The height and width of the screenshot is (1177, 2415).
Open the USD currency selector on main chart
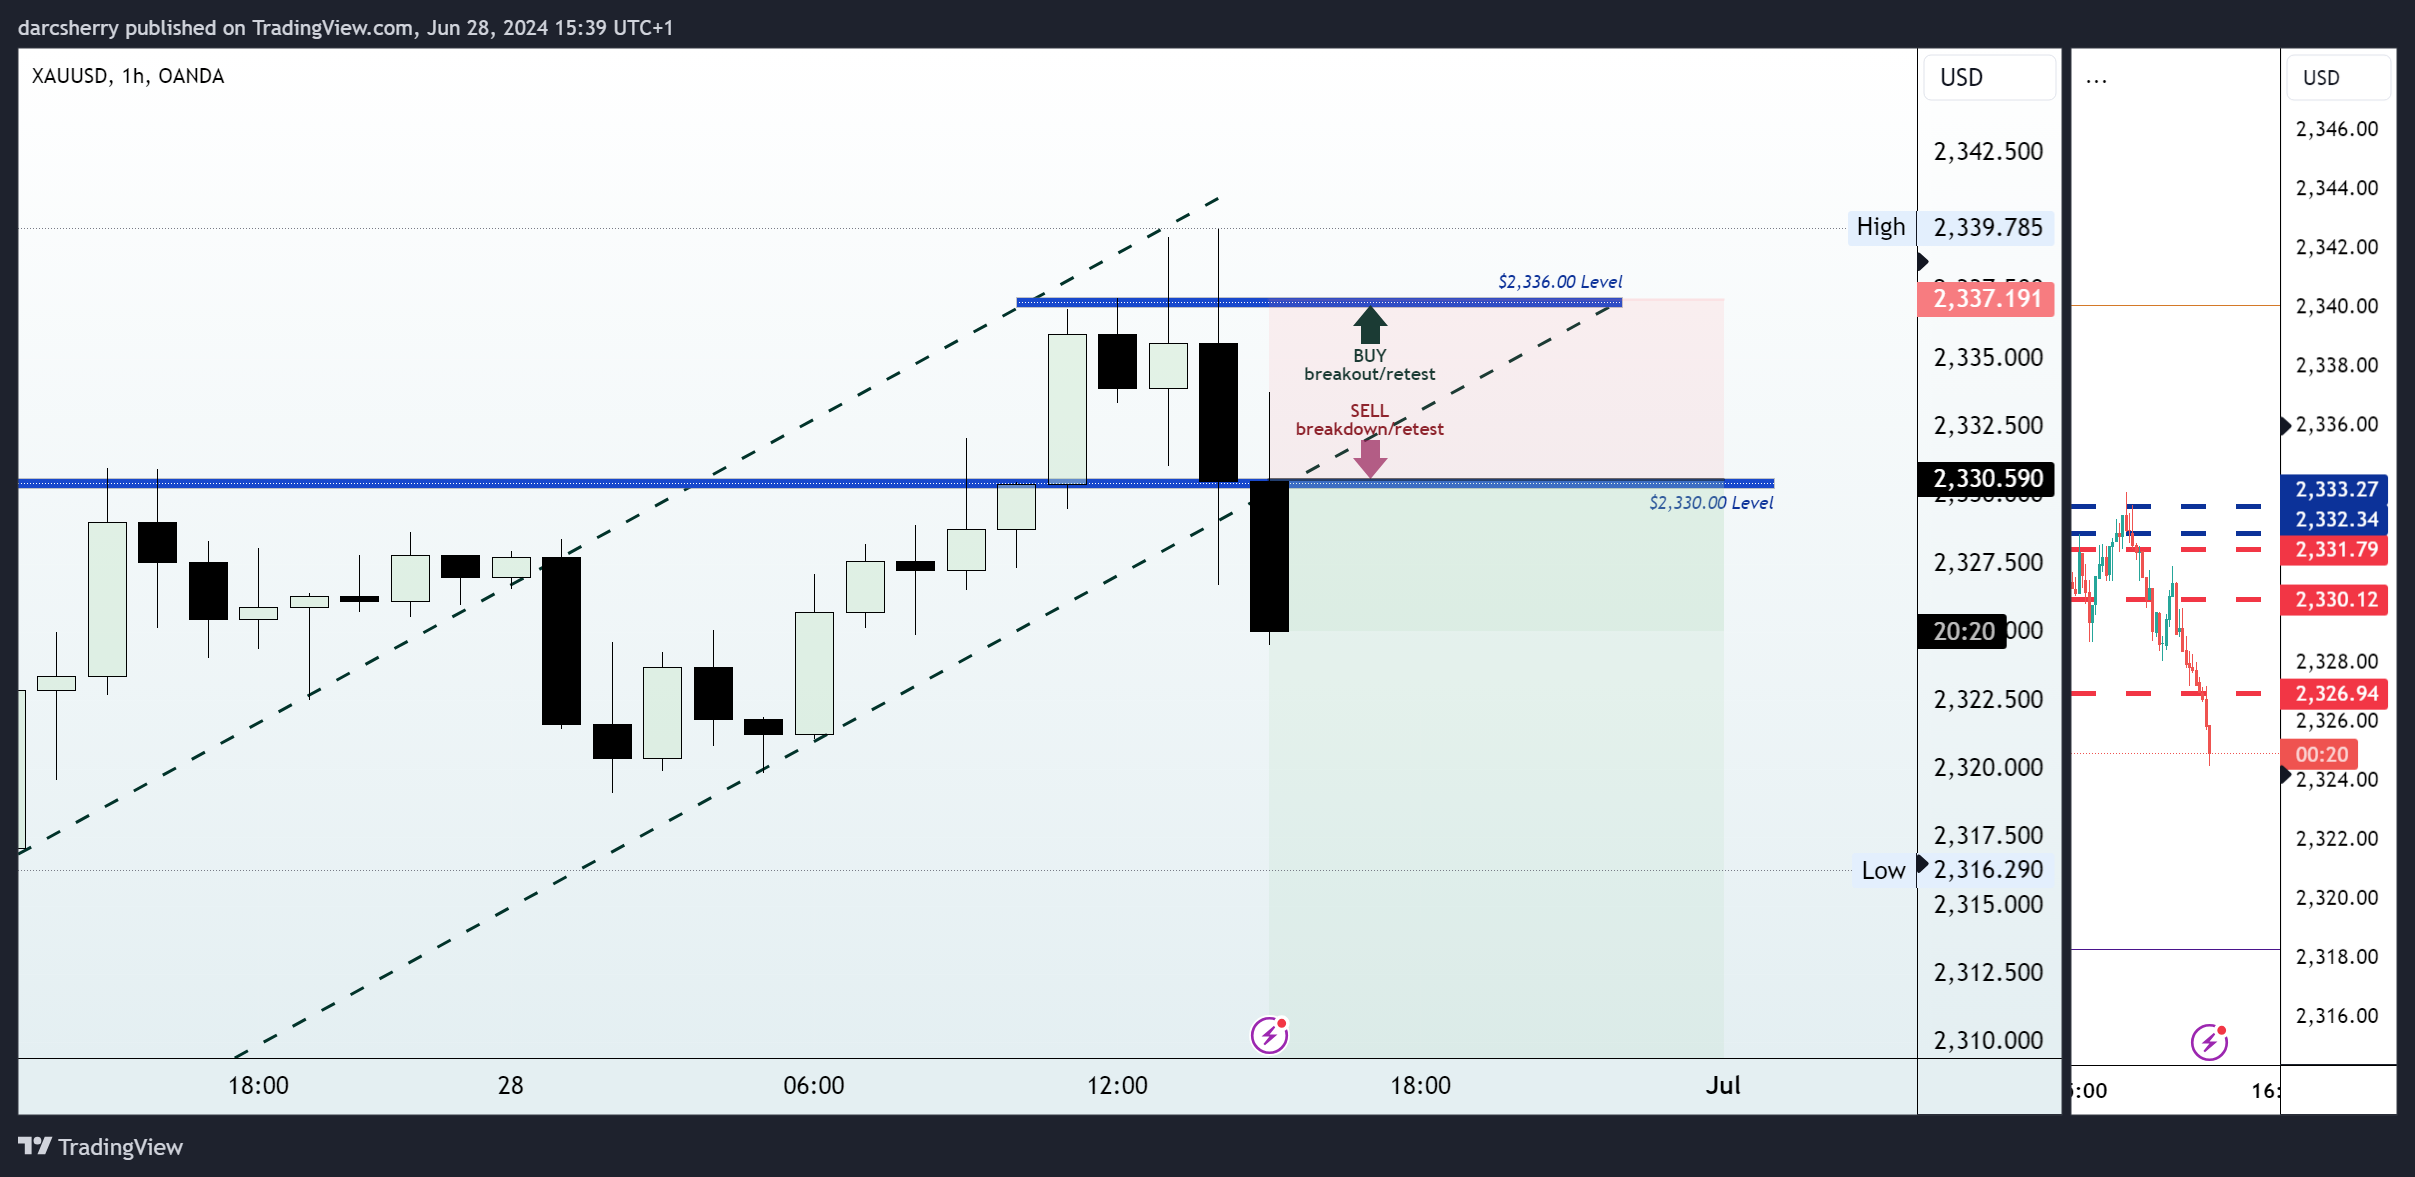coord(1988,77)
